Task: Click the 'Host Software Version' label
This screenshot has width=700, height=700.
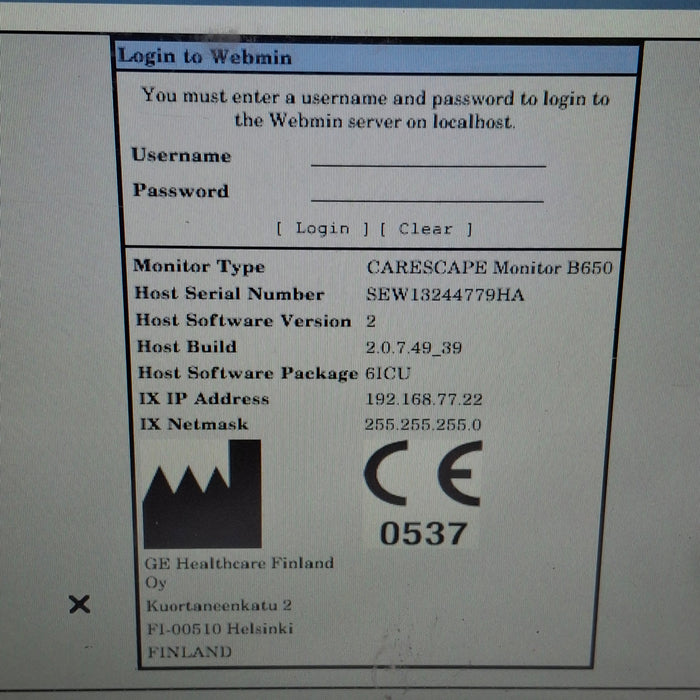Action: coord(244,321)
